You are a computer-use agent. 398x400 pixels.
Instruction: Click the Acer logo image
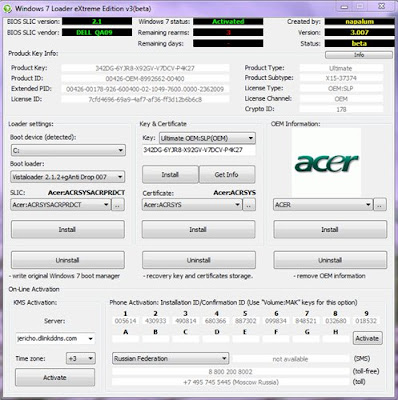326,162
